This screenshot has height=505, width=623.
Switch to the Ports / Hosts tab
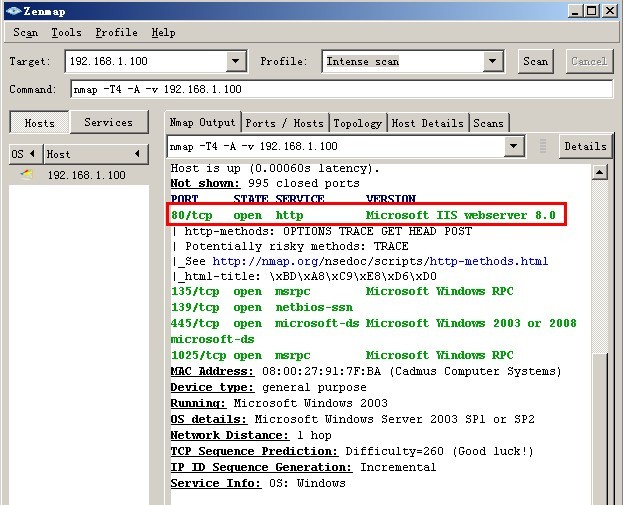pos(284,123)
